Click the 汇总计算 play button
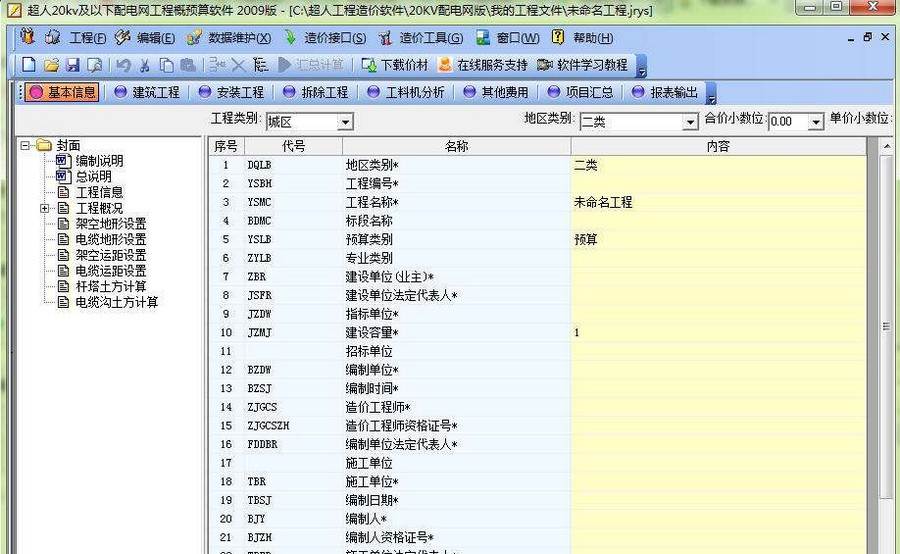Image resolution: width=900 pixels, height=554 pixels. (311, 65)
